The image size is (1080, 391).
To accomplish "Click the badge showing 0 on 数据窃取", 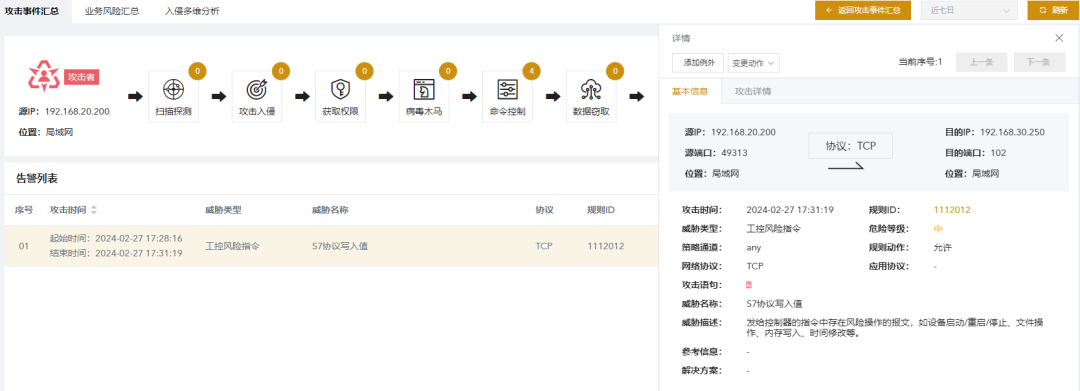I will pos(614,71).
